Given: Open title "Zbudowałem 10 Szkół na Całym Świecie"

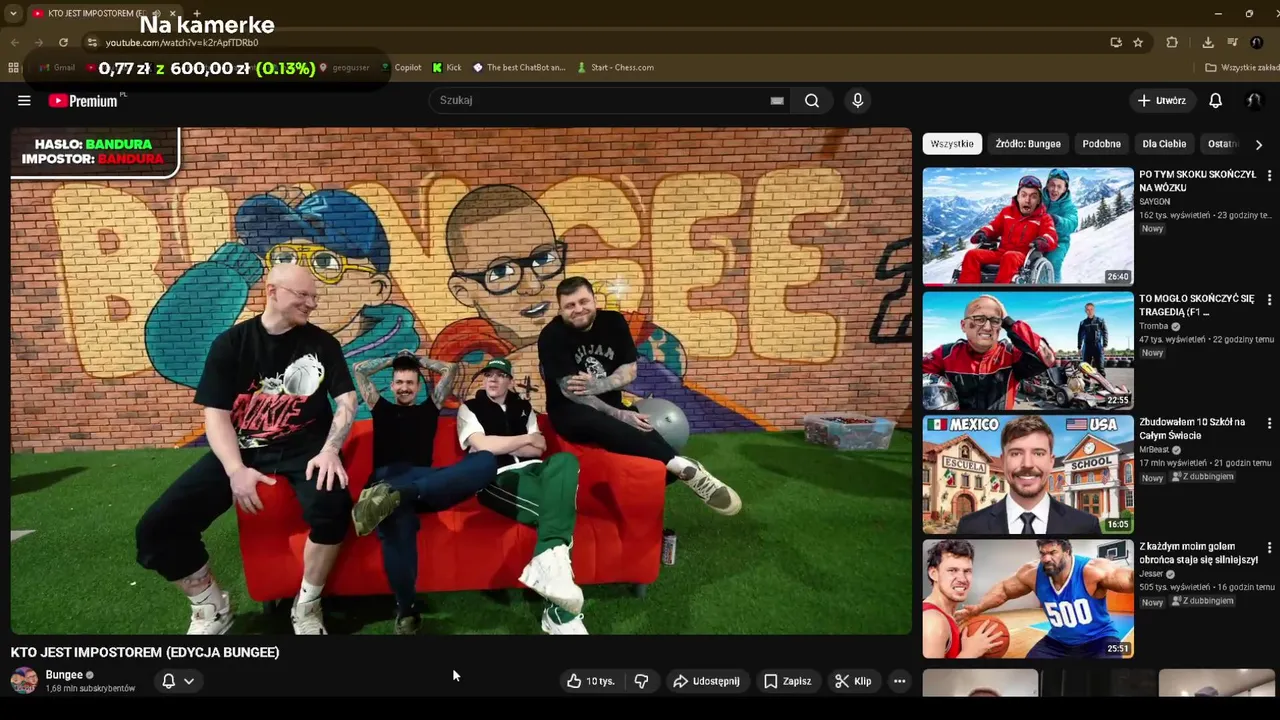Looking at the screenshot, I should (1192, 429).
